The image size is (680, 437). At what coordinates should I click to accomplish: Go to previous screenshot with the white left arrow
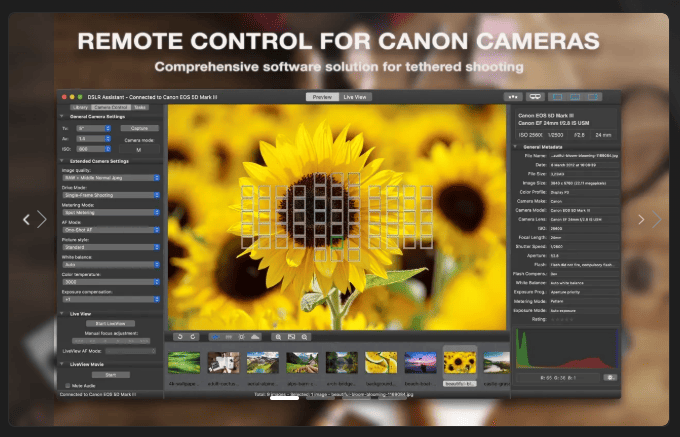[26, 220]
